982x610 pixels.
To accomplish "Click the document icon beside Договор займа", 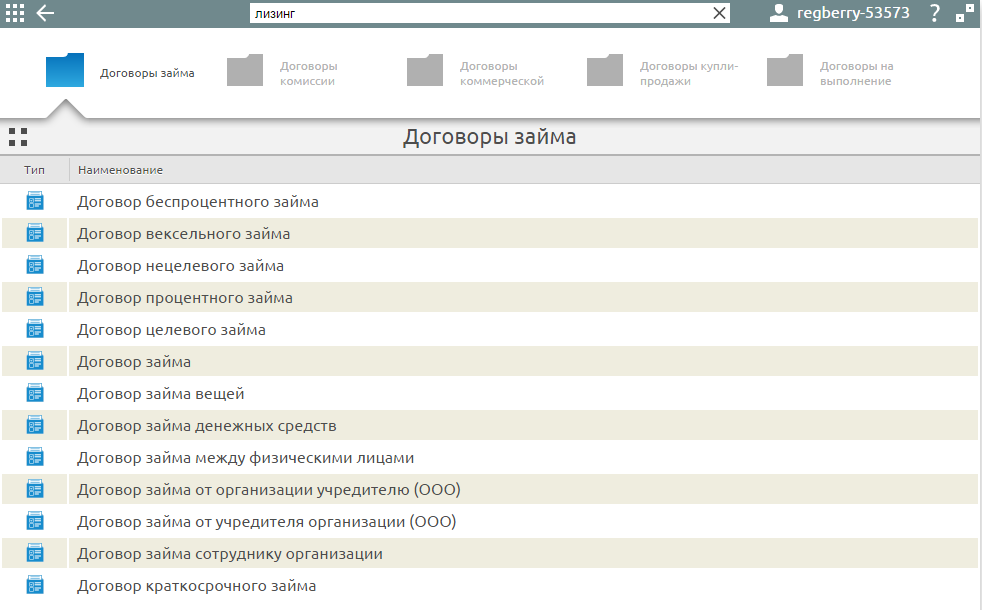I will coord(35,361).
